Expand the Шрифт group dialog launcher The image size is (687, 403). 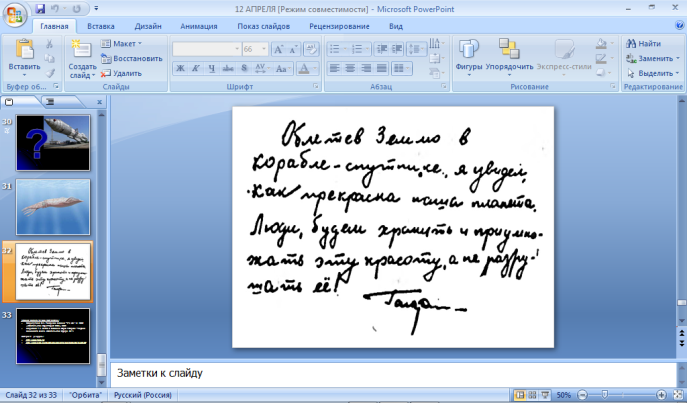[315, 87]
